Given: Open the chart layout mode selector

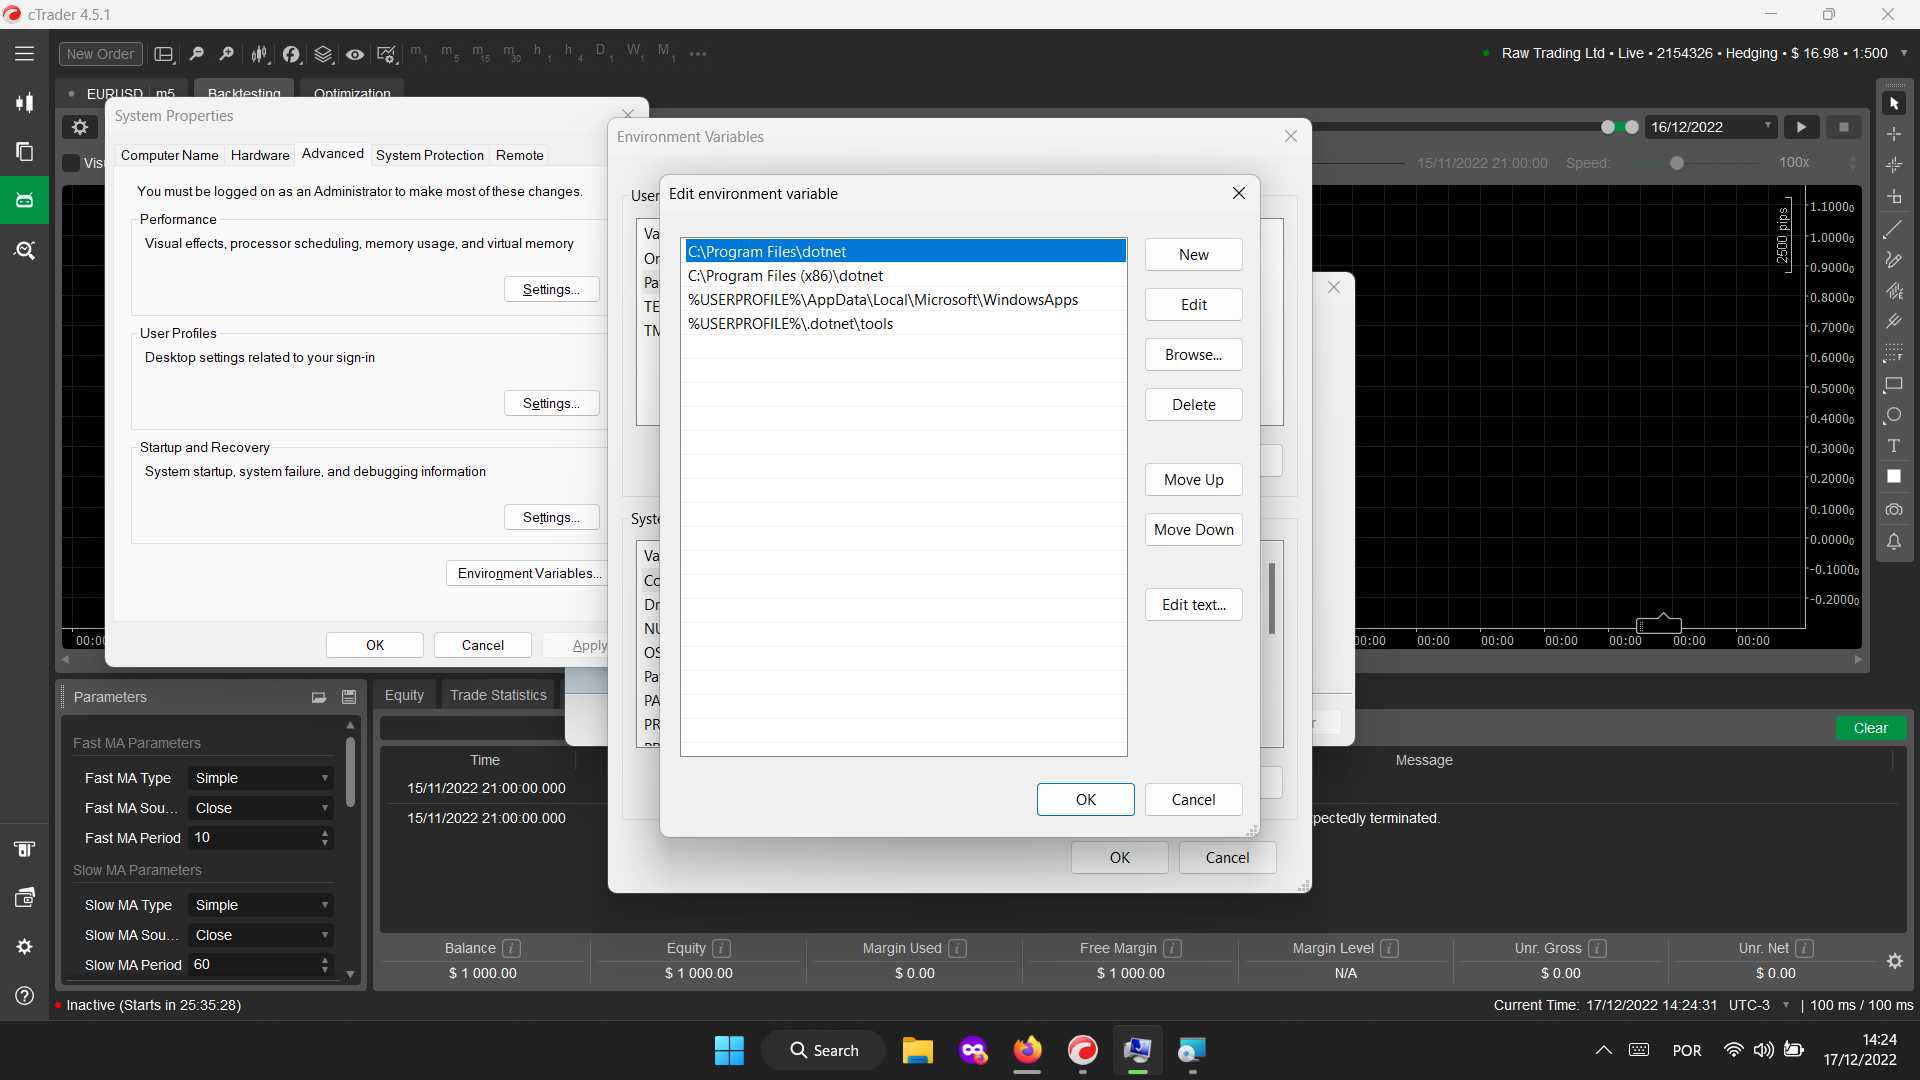Looking at the screenshot, I should click(x=165, y=54).
